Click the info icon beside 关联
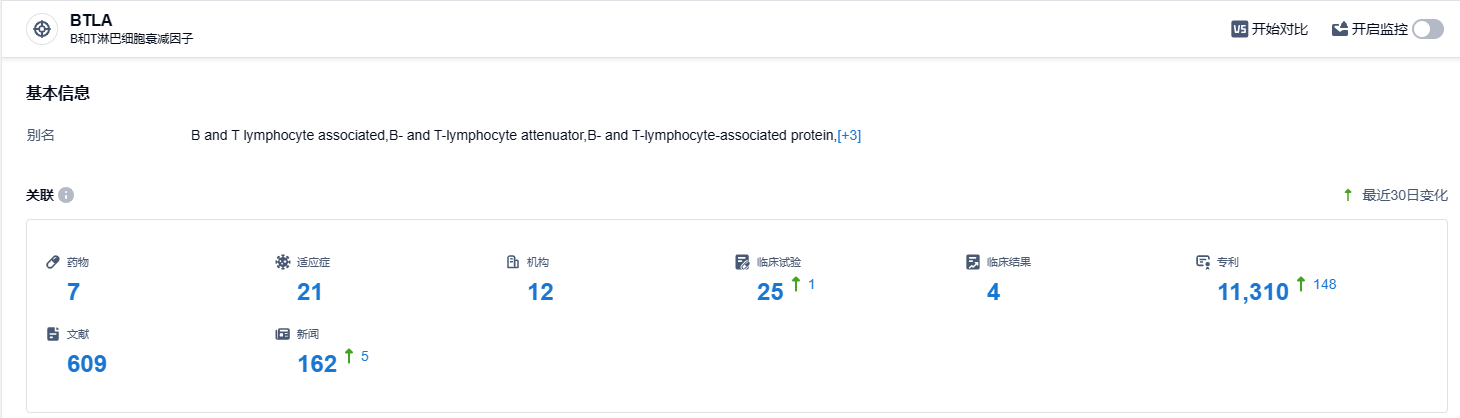 [66, 195]
